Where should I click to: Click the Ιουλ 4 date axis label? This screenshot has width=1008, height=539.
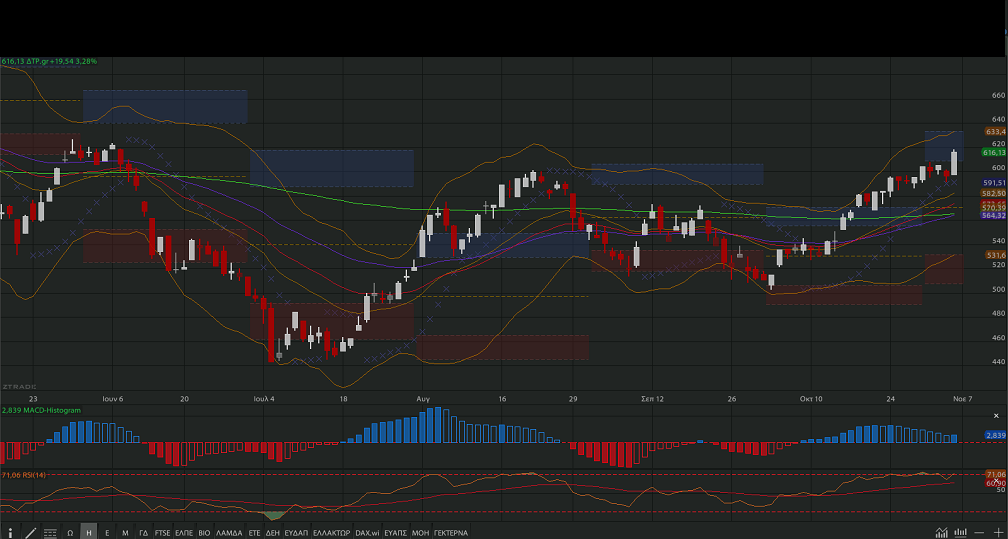point(264,399)
